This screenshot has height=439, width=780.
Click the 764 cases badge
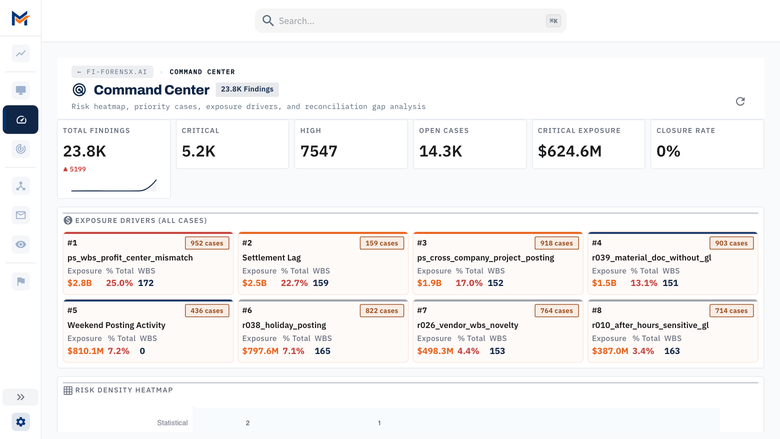(557, 311)
